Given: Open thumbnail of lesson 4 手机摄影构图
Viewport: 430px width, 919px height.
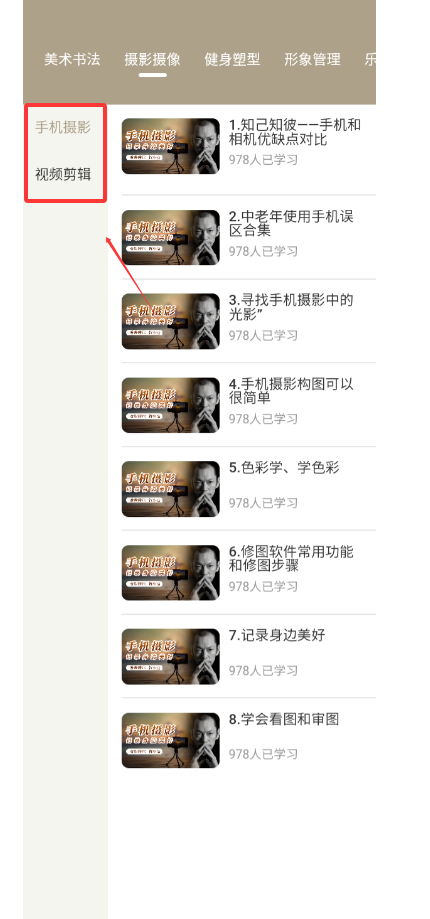Looking at the screenshot, I should point(170,405).
